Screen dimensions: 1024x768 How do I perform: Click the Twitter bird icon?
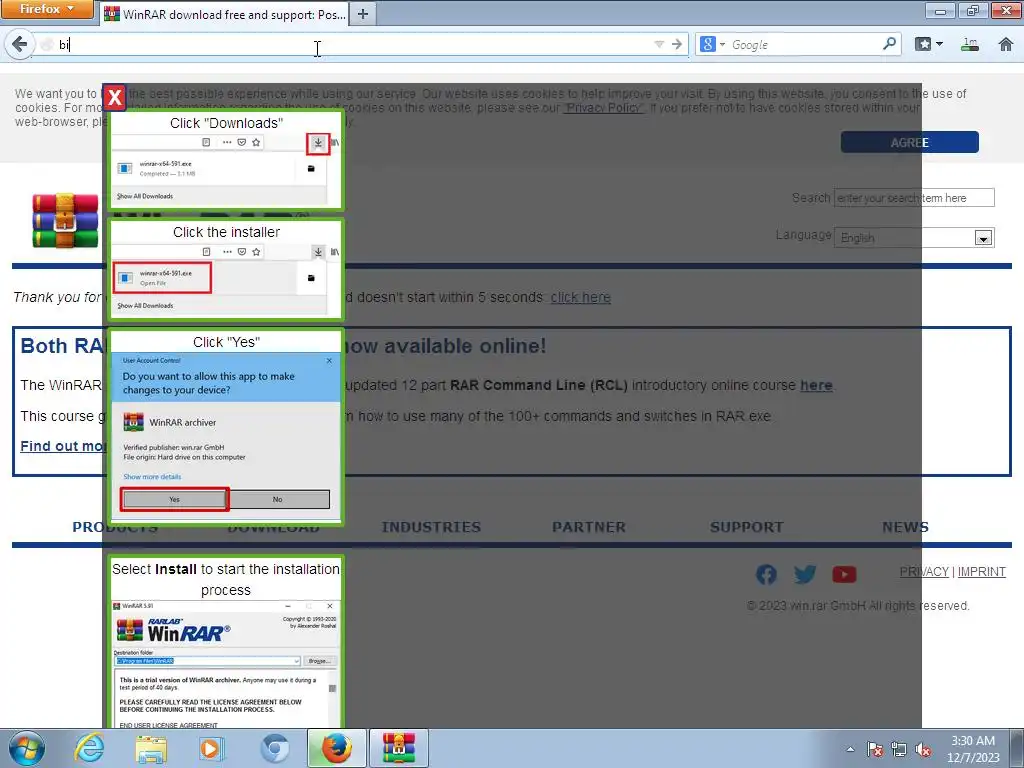click(805, 574)
